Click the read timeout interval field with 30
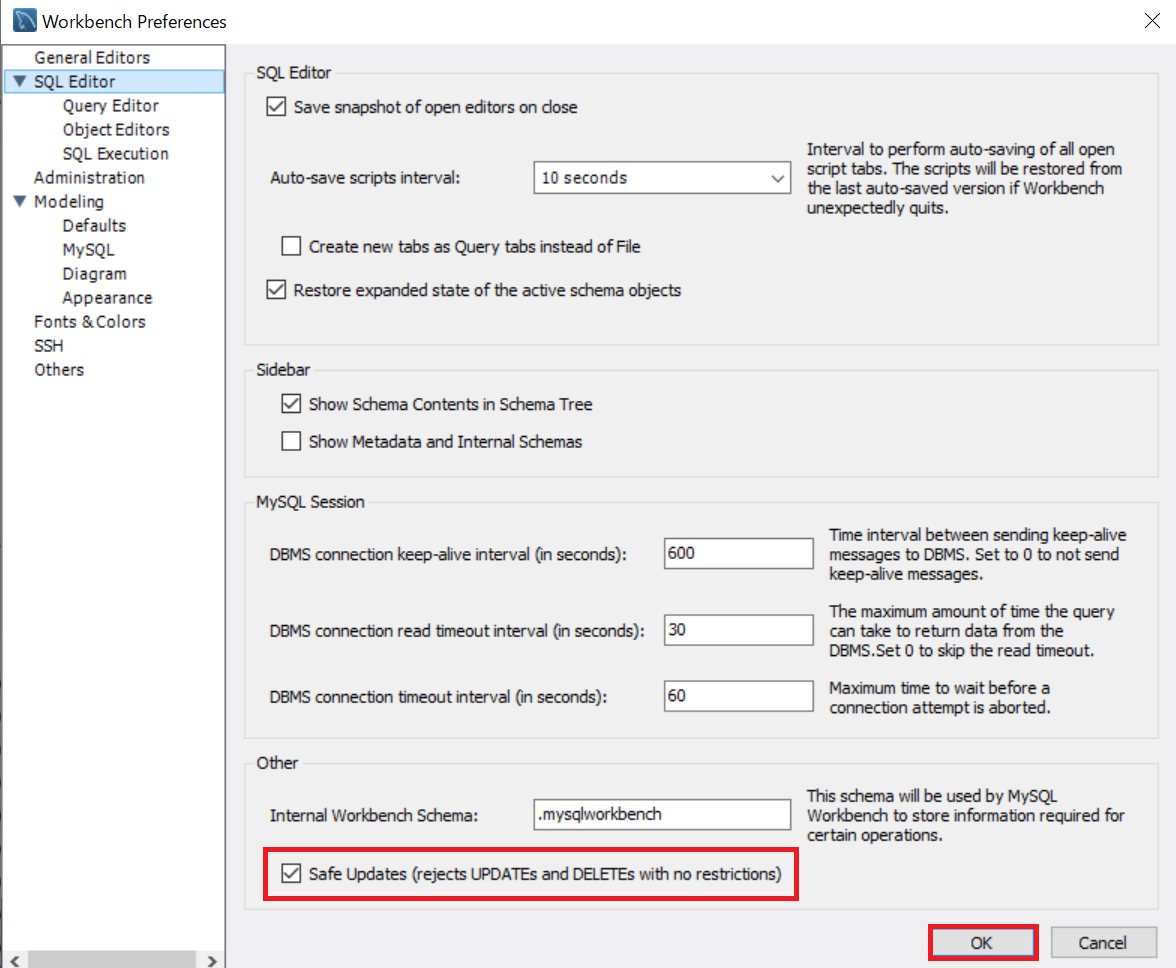 tap(738, 630)
